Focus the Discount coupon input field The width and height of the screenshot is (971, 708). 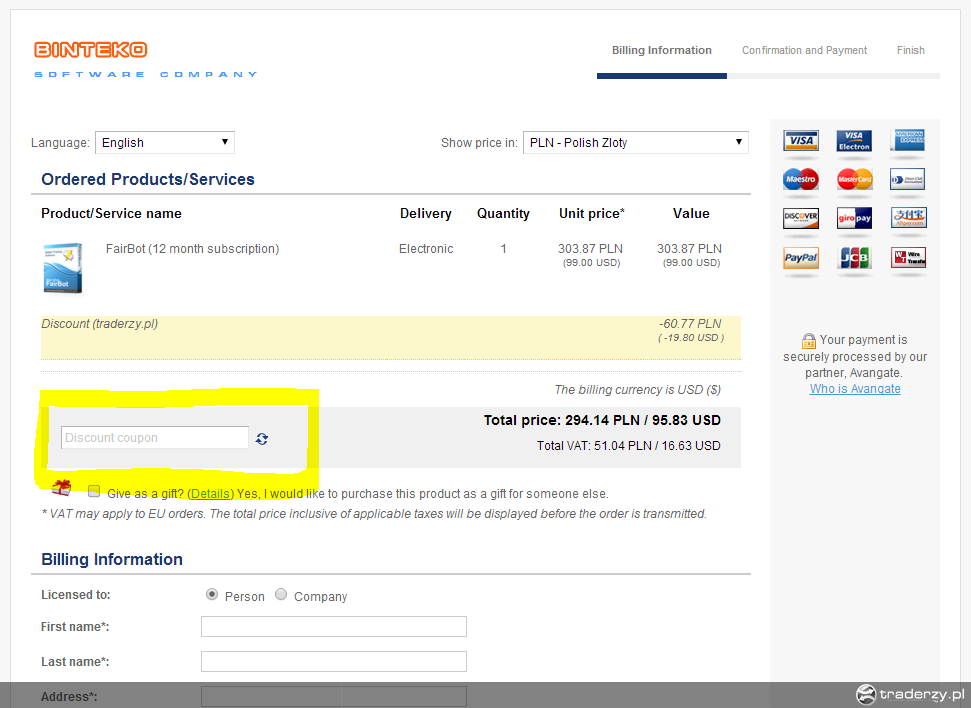click(155, 438)
